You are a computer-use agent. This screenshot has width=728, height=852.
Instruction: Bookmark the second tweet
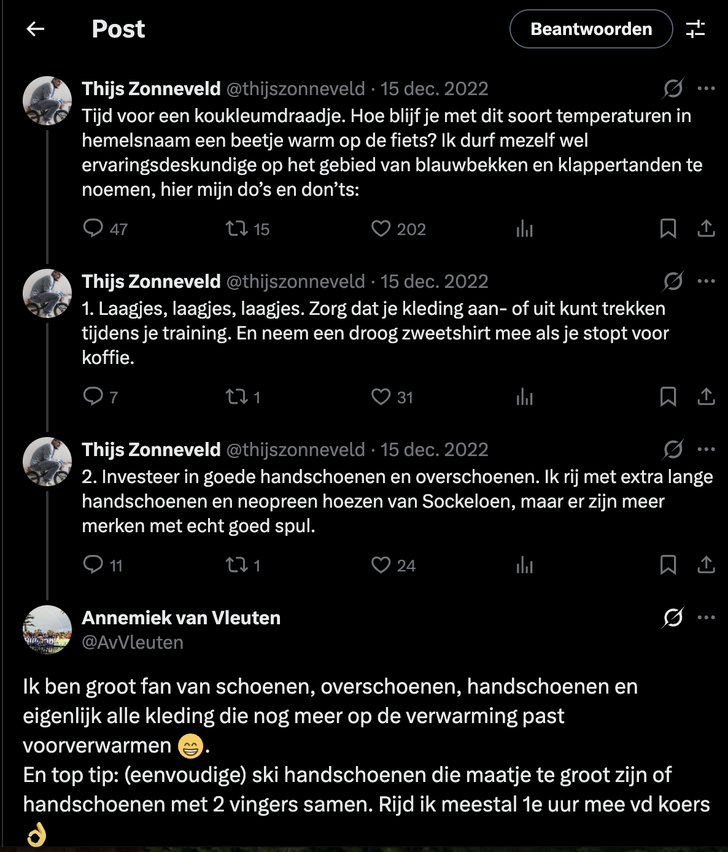coord(667,397)
